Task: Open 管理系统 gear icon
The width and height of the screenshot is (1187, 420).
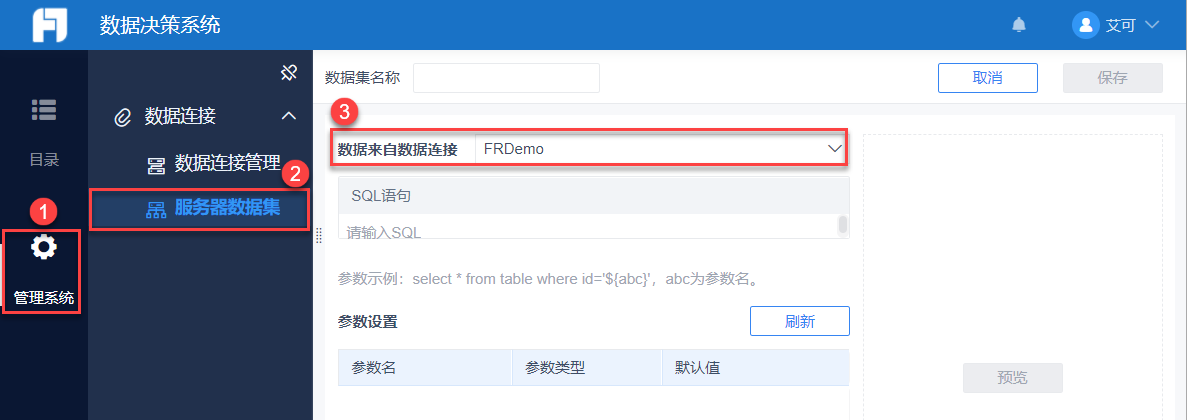Action: (43, 247)
